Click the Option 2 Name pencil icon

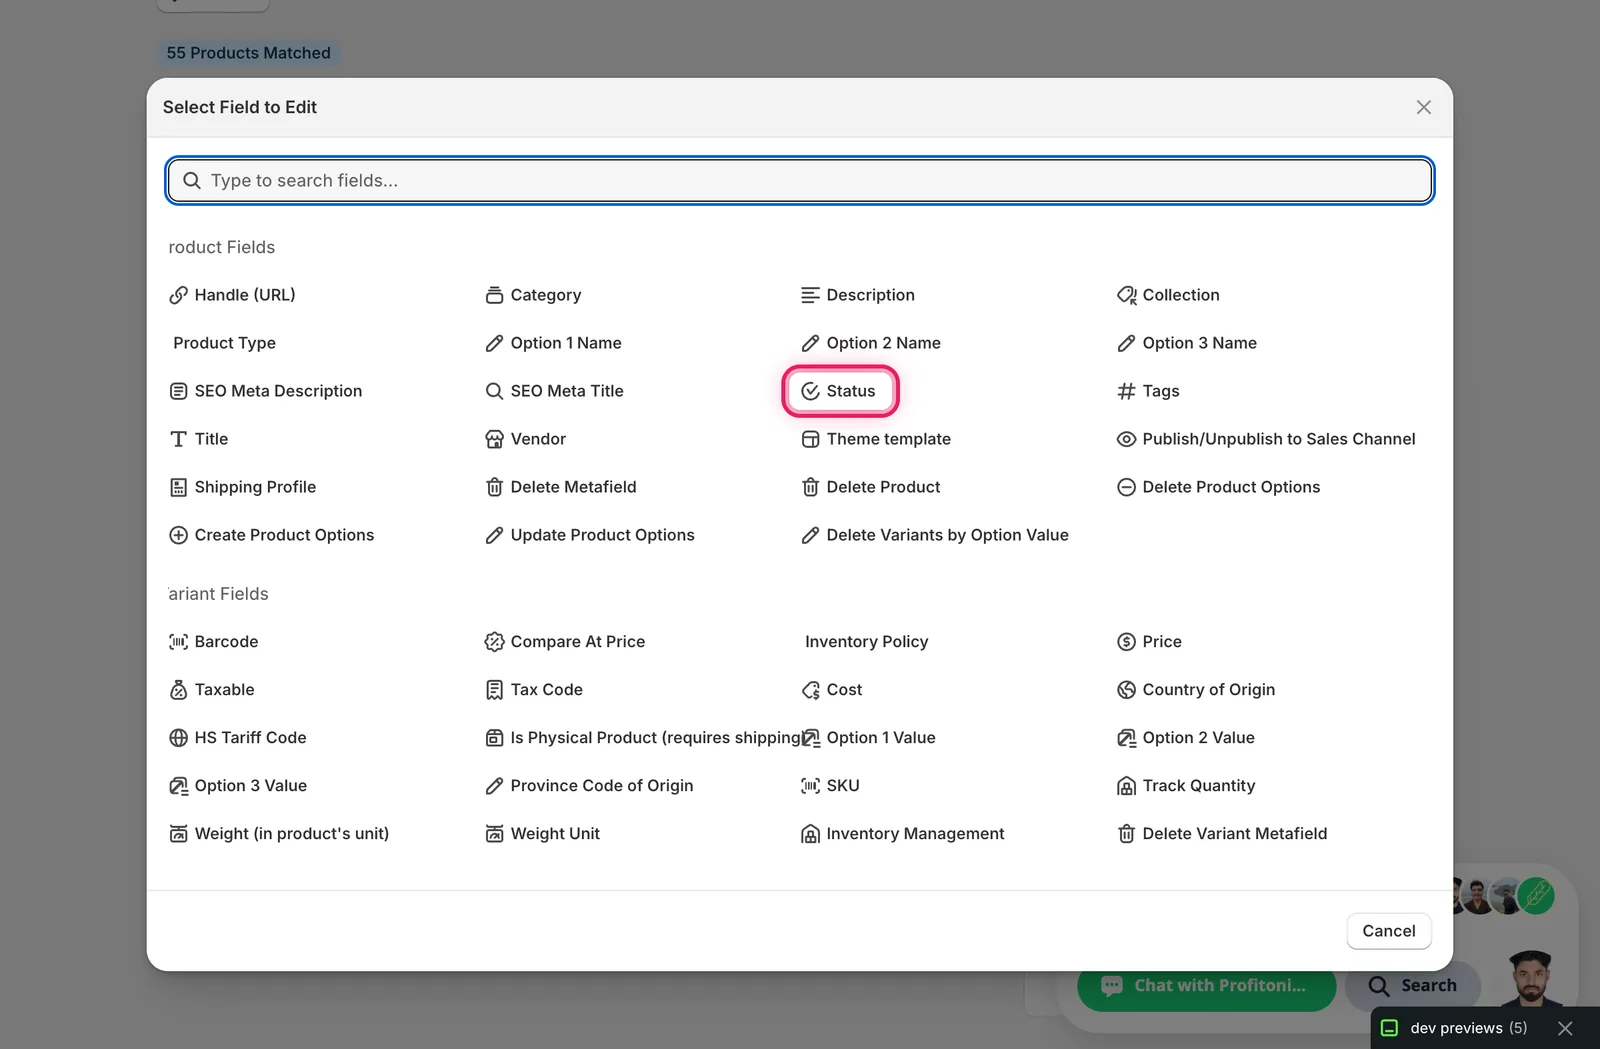click(810, 343)
